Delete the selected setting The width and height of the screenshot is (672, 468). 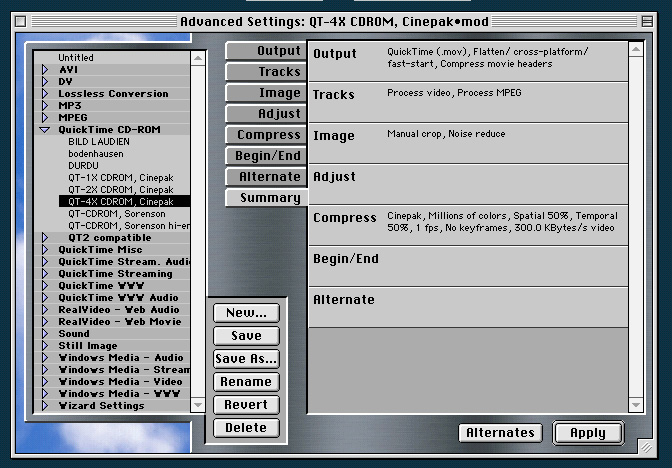tap(246, 428)
